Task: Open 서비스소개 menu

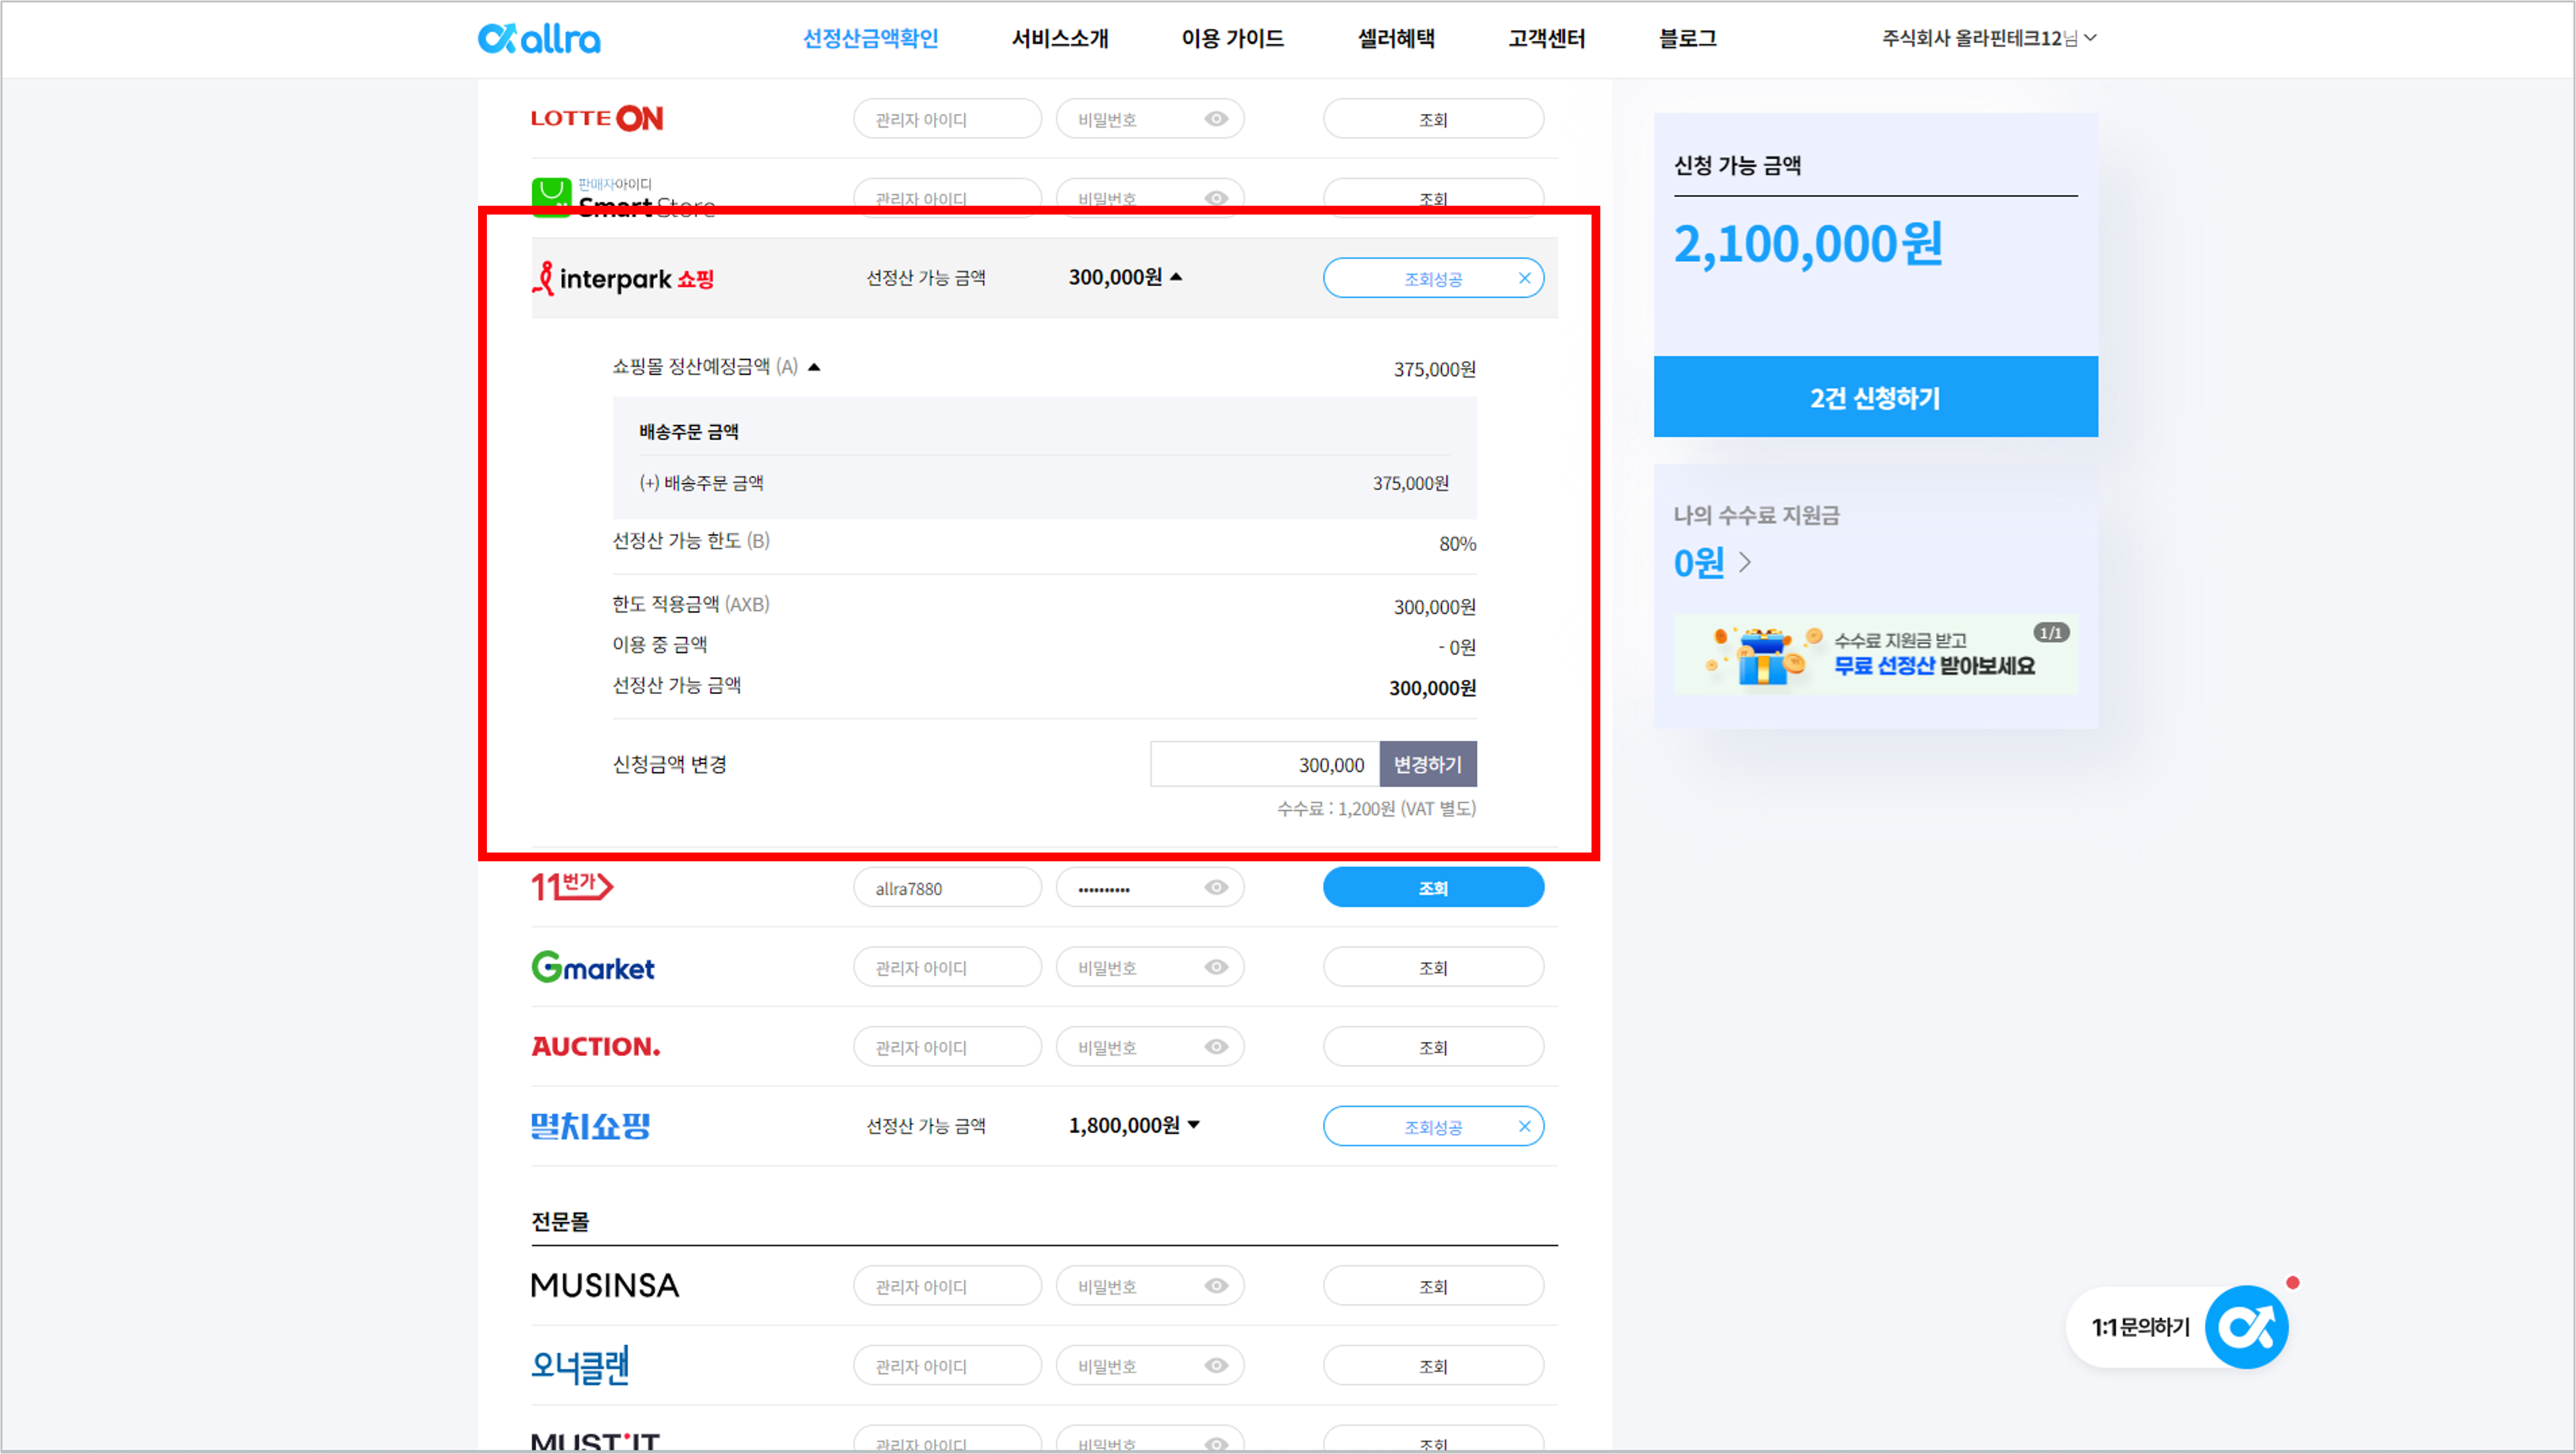Action: coord(1060,38)
